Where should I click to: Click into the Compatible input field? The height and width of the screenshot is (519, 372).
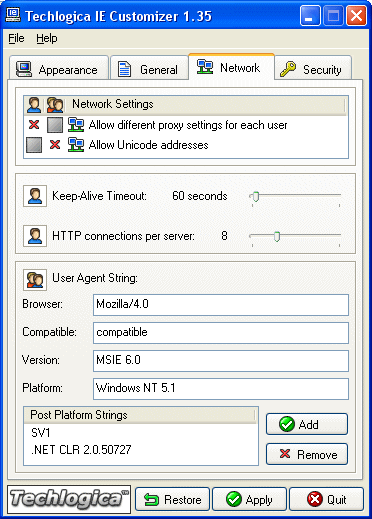tap(221, 333)
